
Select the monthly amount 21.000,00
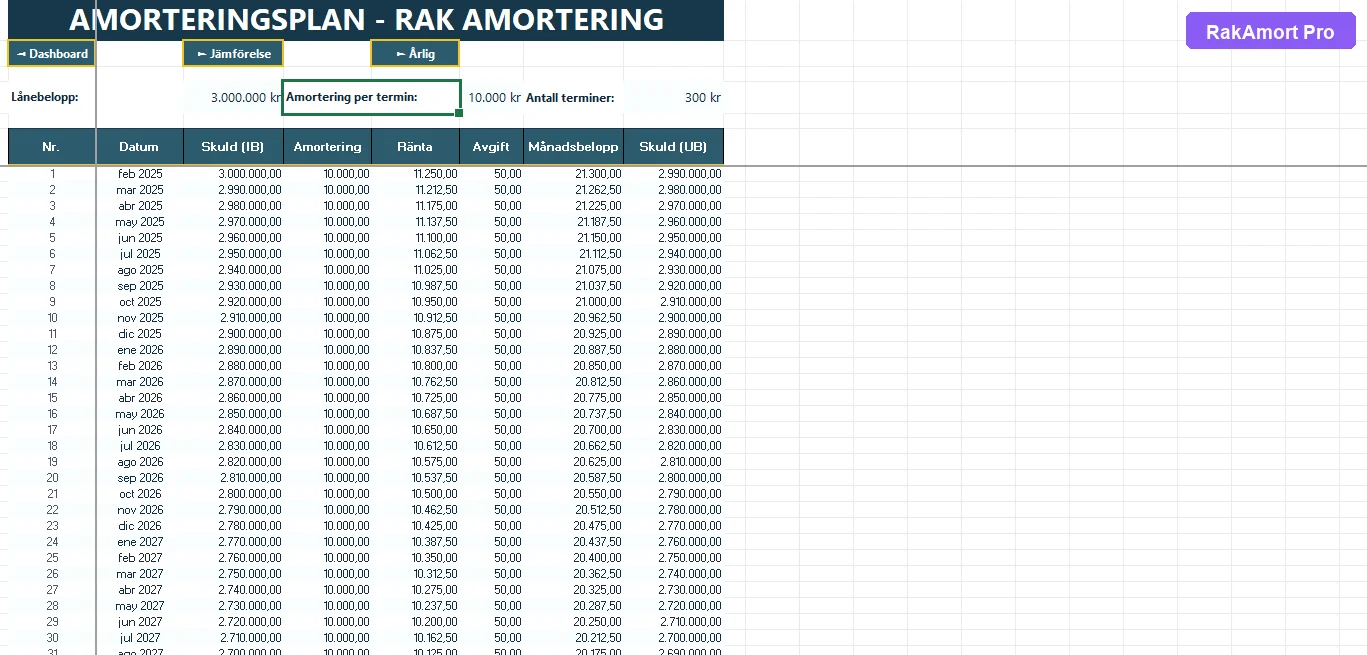pyautogui.click(x=573, y=302)
